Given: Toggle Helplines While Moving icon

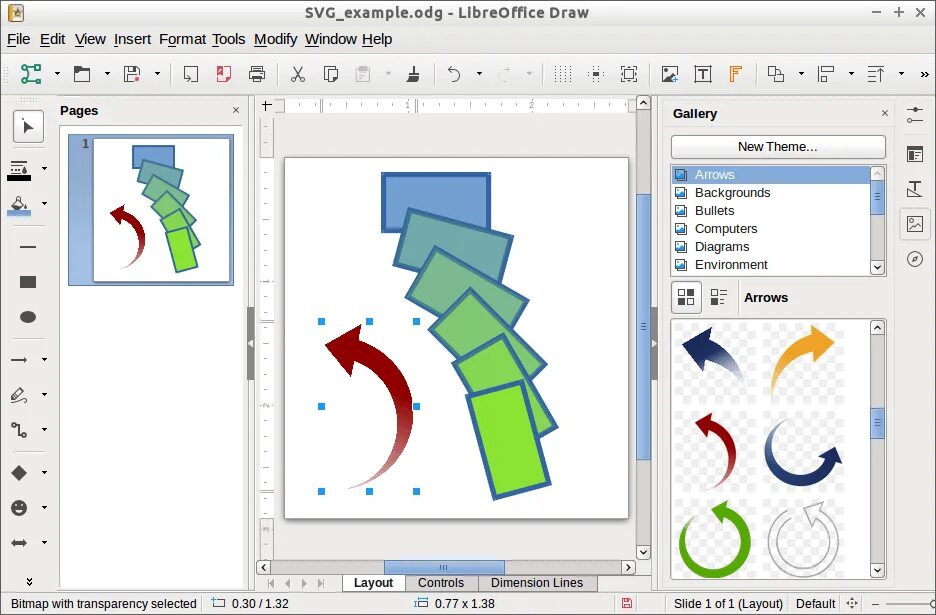Looking at the screenshot, I should (628, 74).
